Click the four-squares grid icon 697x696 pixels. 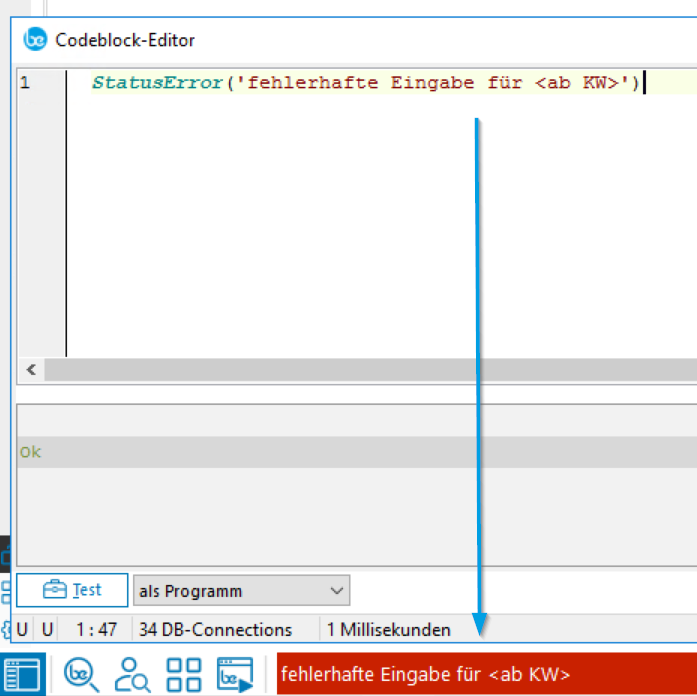(x=184, y=673)
